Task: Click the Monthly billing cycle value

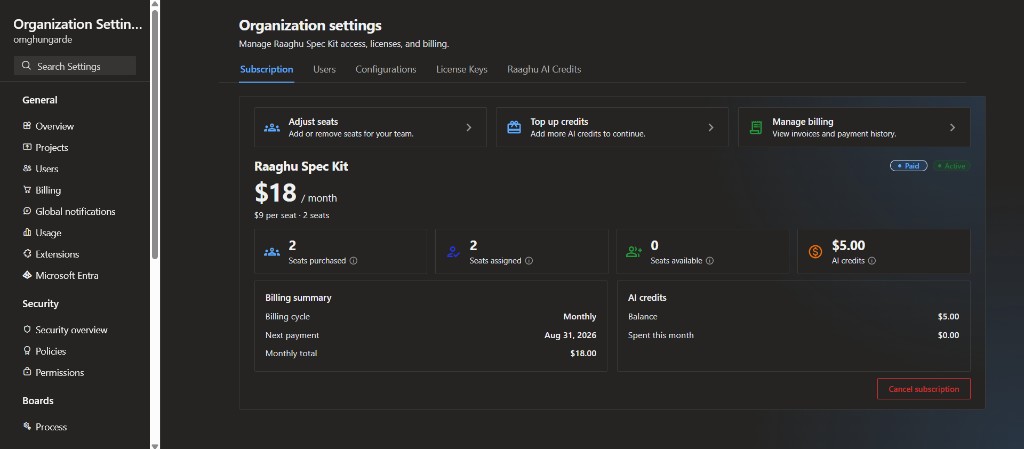Action: pos(580,317)
